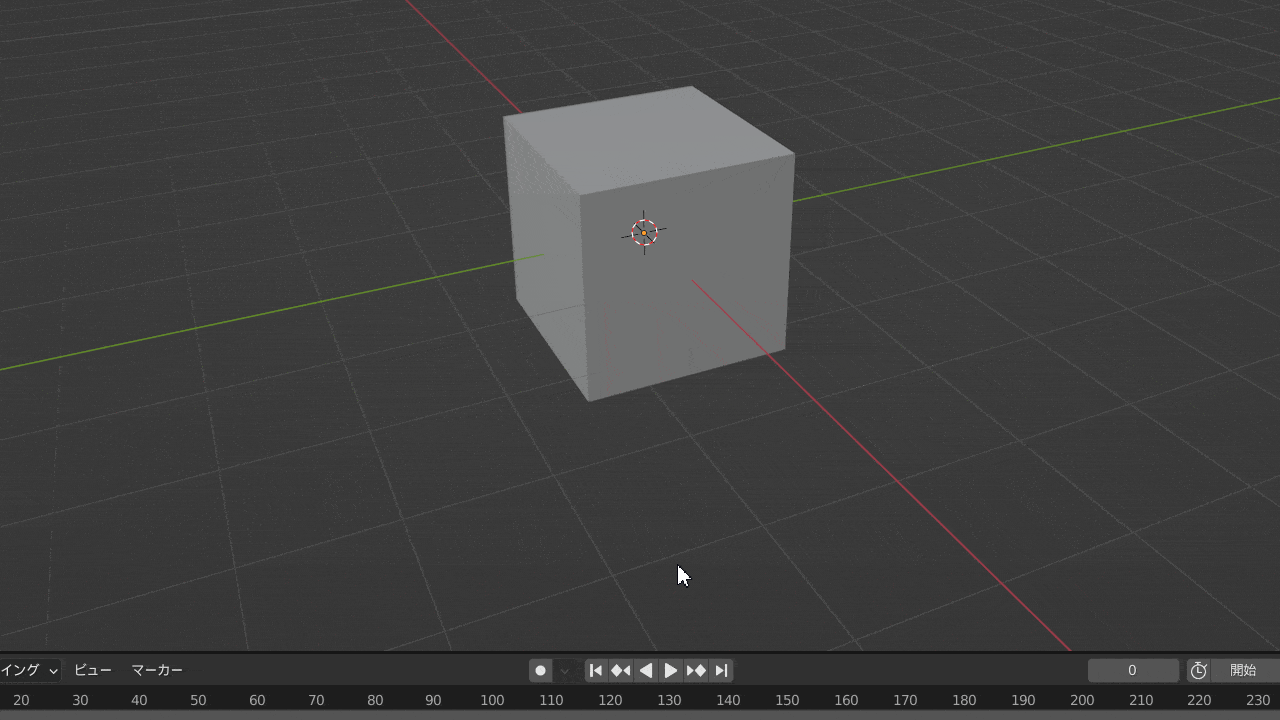The image size is (1280, 720).
Task: Click frame 100 on the timeline ruler
Action: pyautogui.click(x=492, y=700)
